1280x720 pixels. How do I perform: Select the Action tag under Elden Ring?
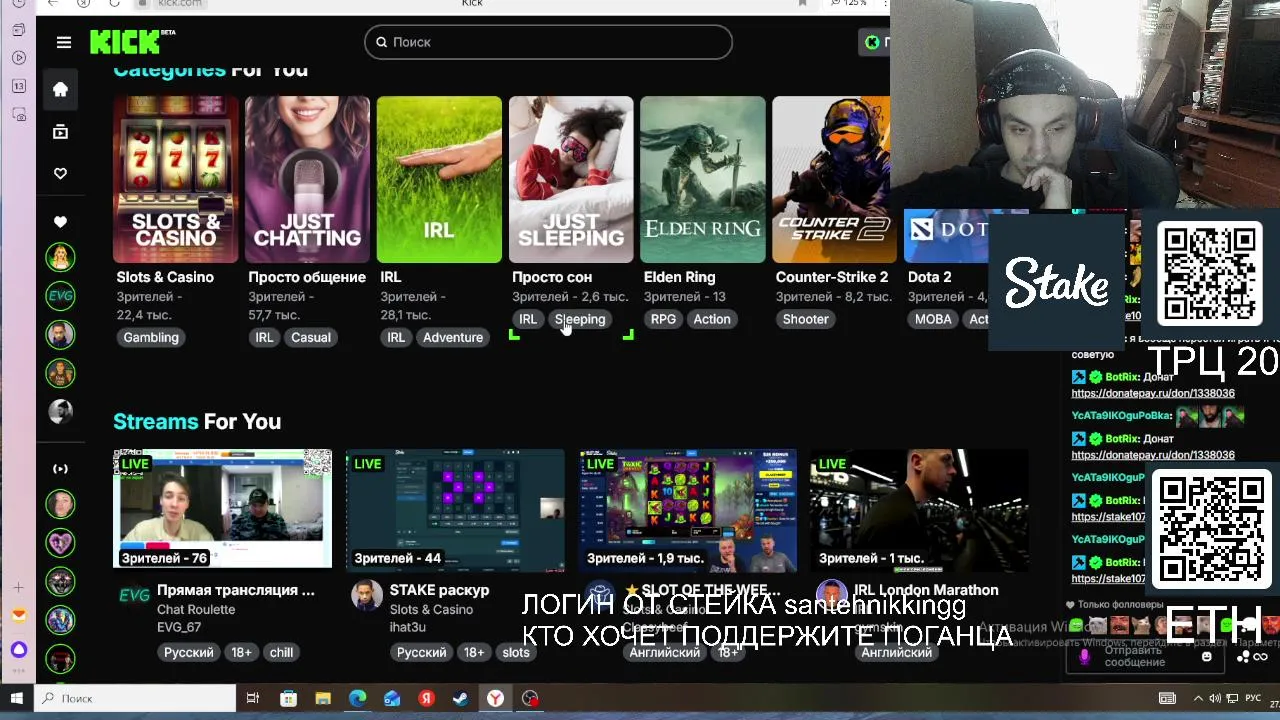(712, 319)
